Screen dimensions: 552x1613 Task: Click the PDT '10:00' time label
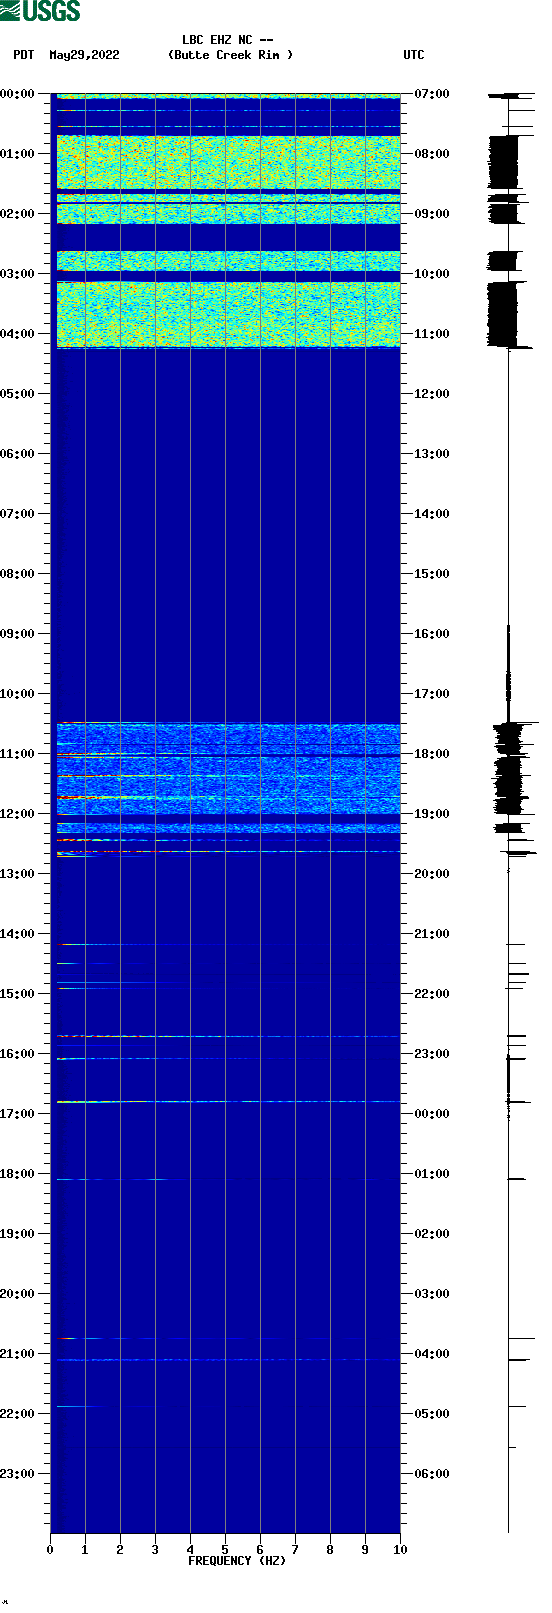coord(18,694)
